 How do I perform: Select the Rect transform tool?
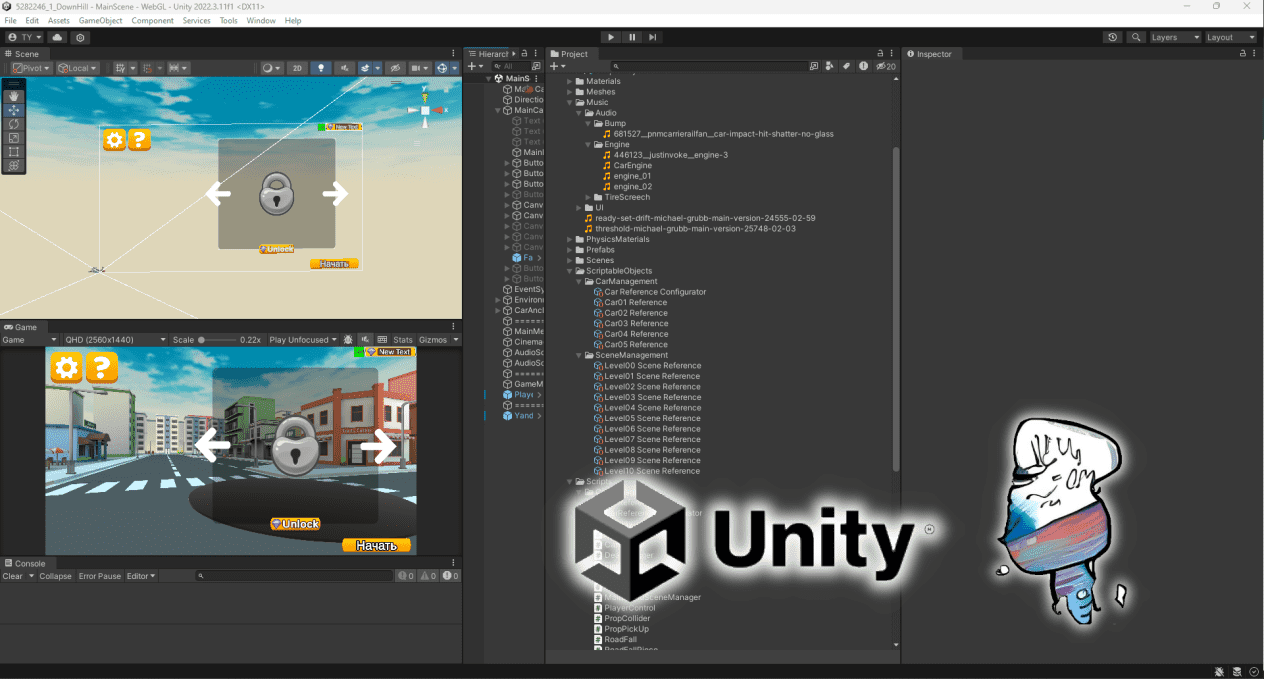(x=14, y=152)
